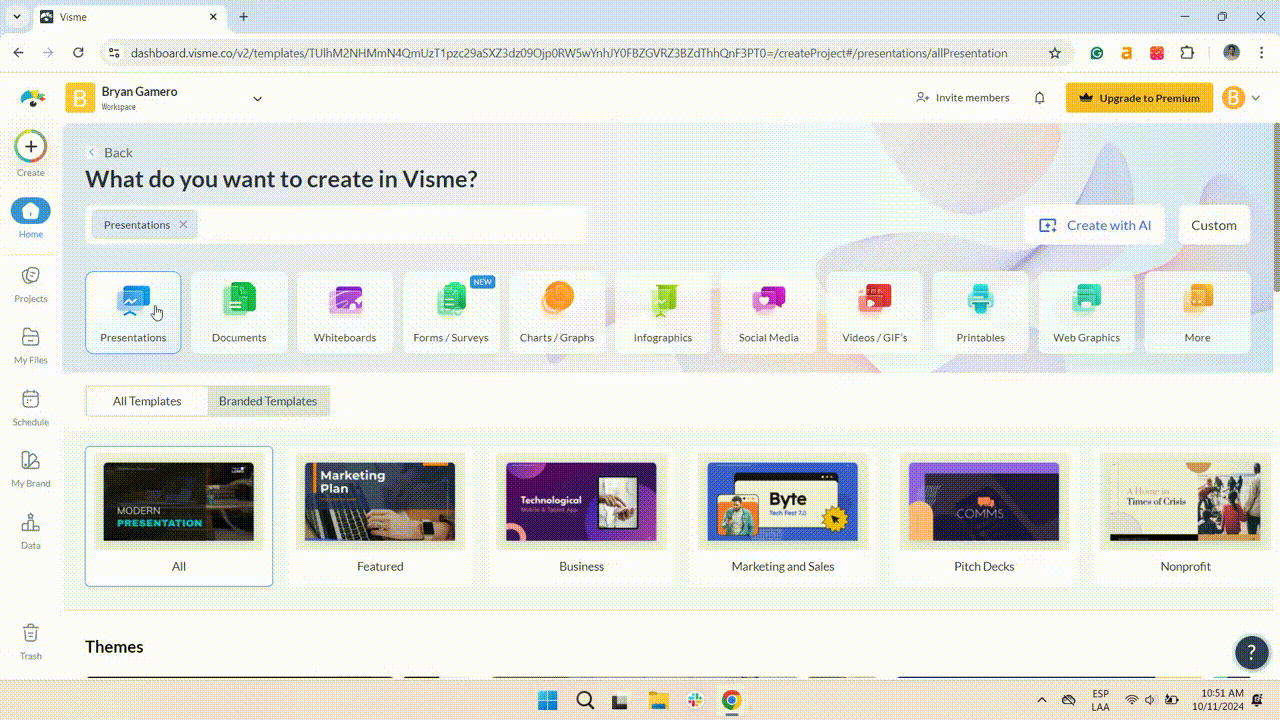The image size is (1280, 720).
Task: Open the Create plus button in sidebar
Action: (30, 147)
